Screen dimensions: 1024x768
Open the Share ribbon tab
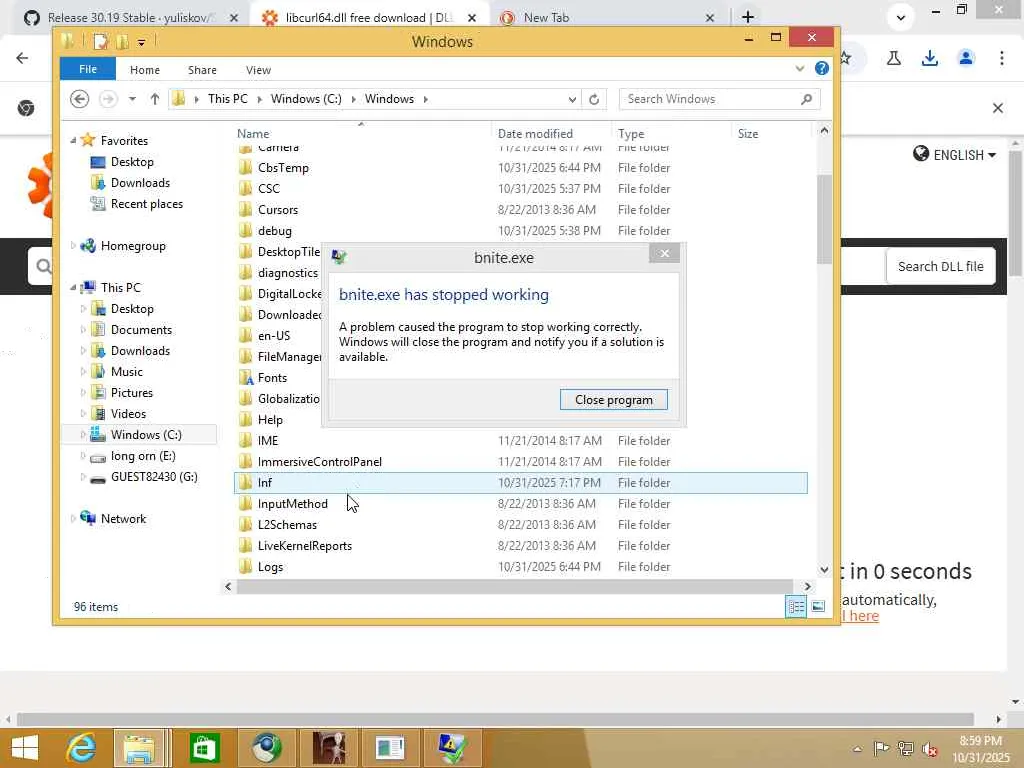202,70
